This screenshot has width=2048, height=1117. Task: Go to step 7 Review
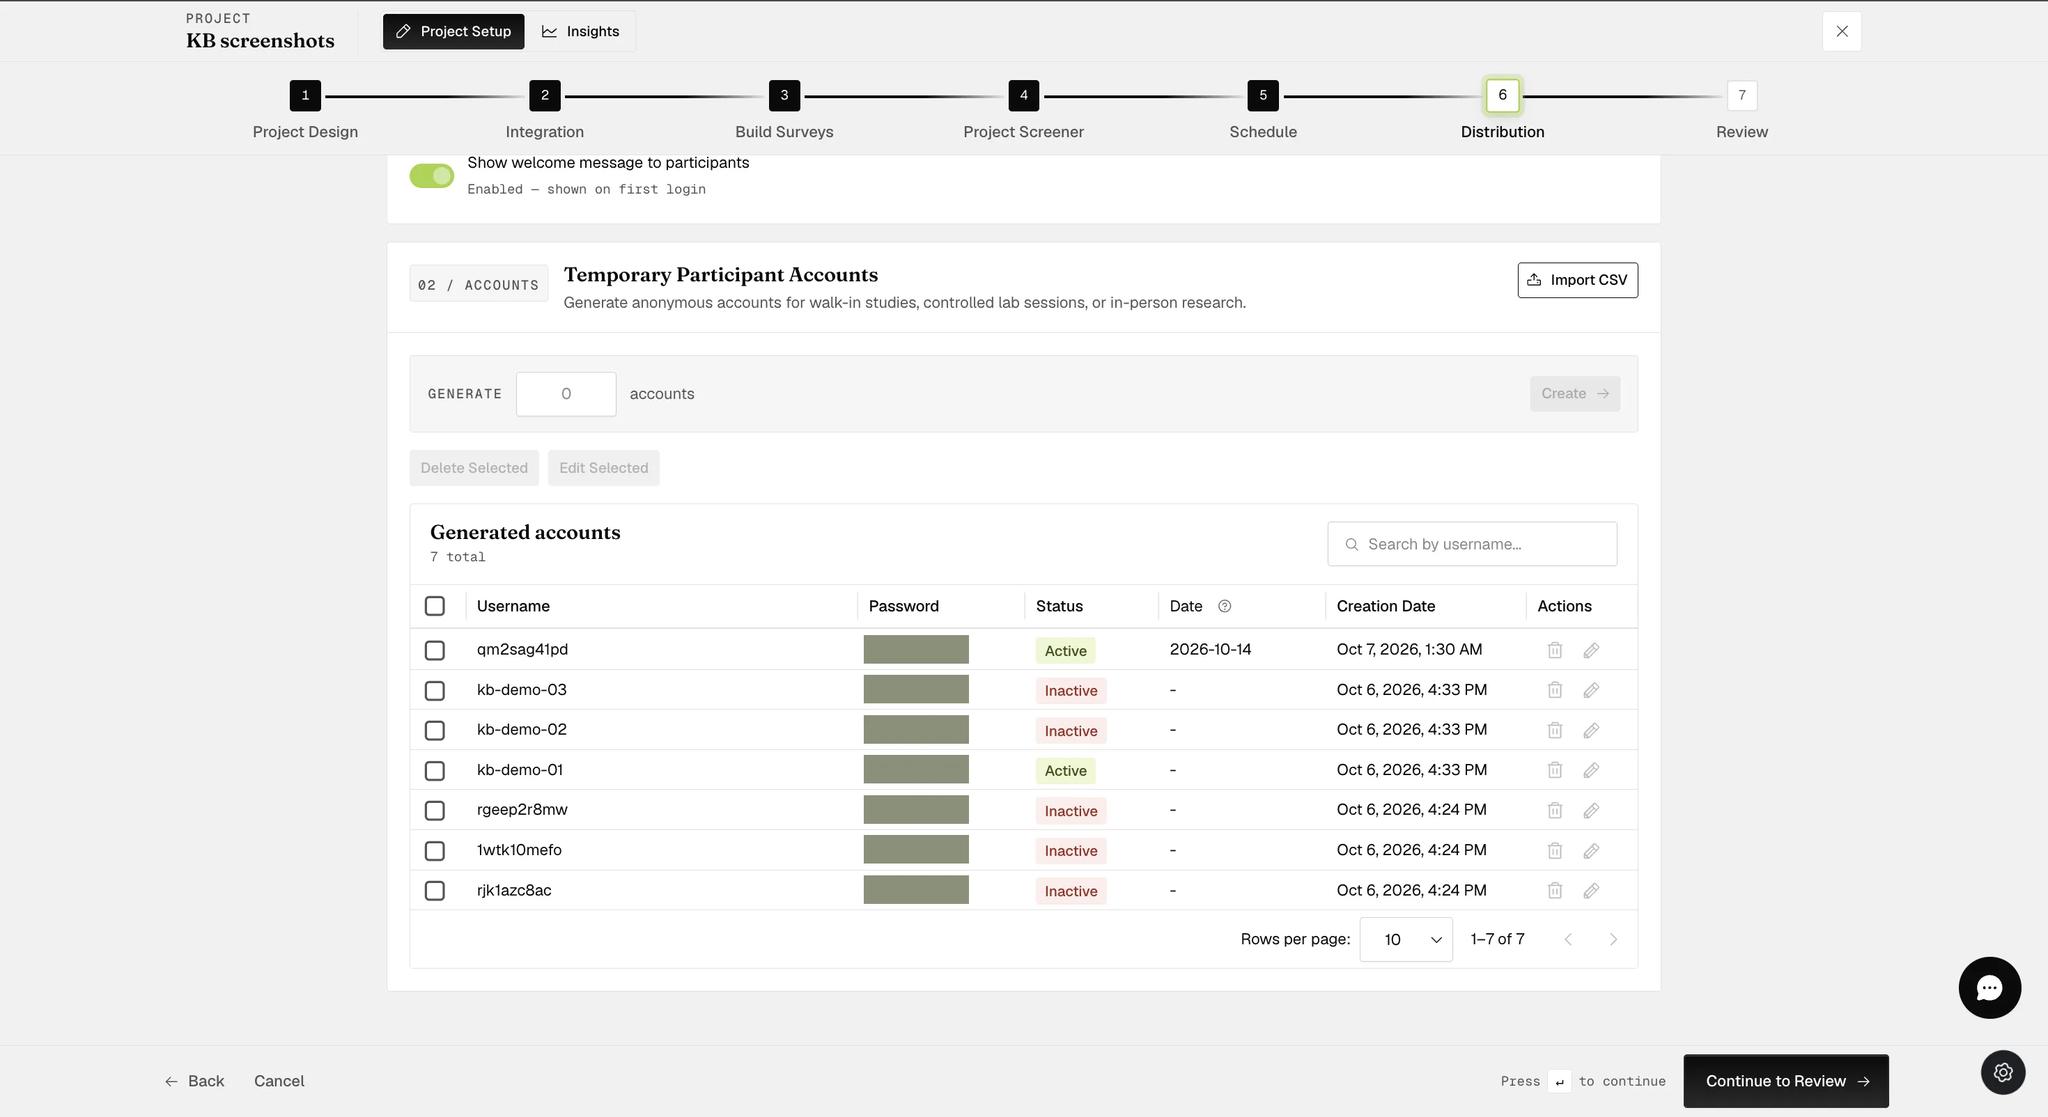[x=1741, y=96]
